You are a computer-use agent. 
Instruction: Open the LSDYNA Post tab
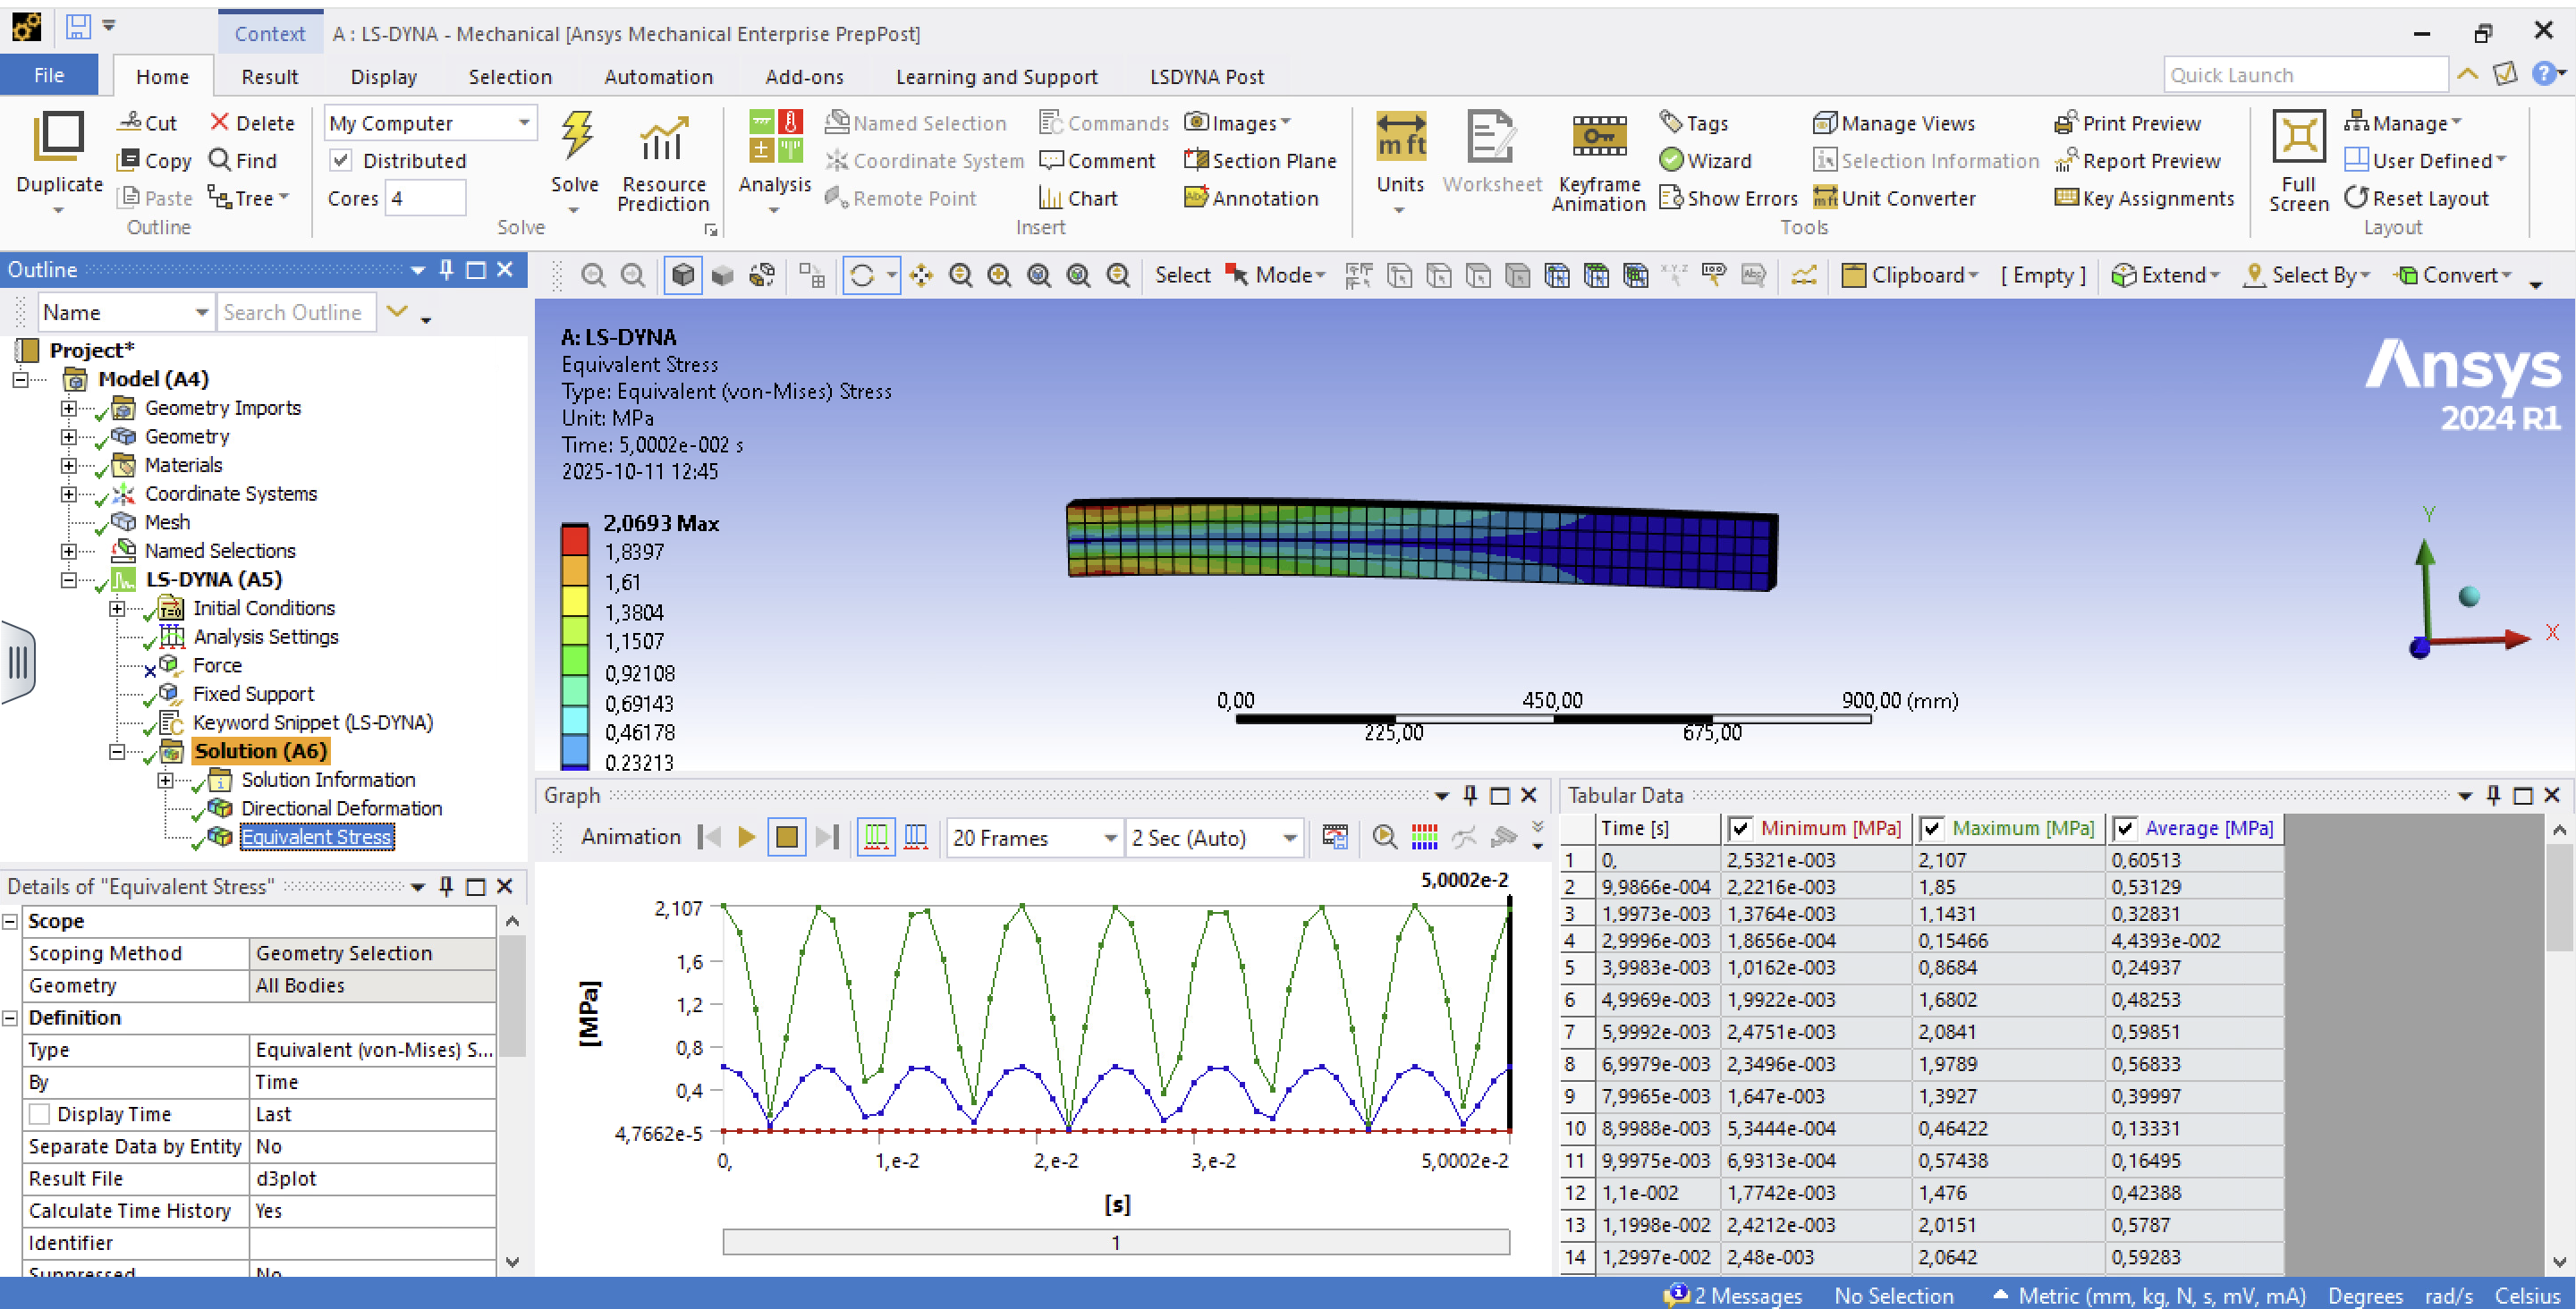[x=1206, y=76]
